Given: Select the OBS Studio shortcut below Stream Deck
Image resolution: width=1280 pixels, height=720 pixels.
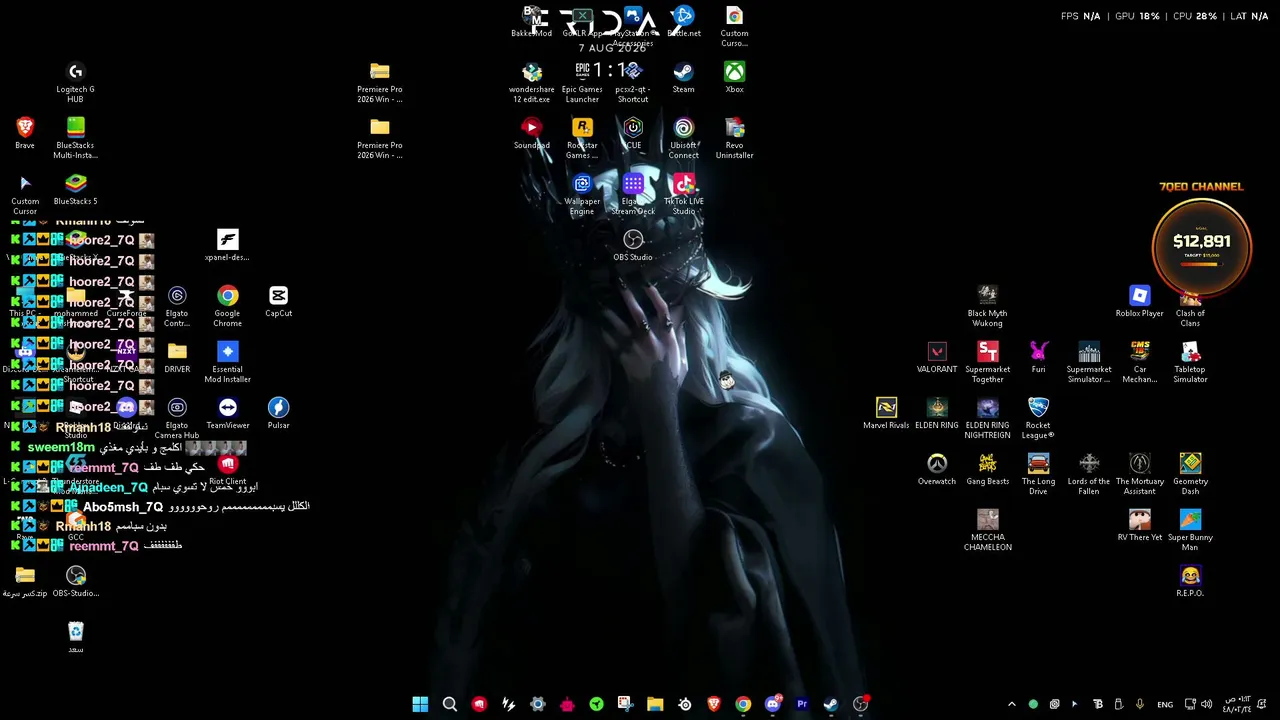Looking at the screenshot, I should 633,245.
